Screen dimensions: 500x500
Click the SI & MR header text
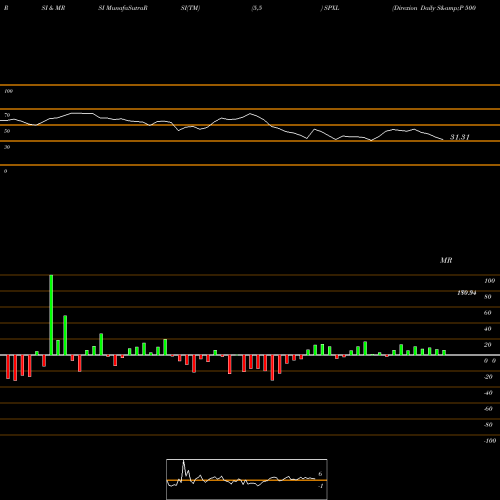click(53, 8)
